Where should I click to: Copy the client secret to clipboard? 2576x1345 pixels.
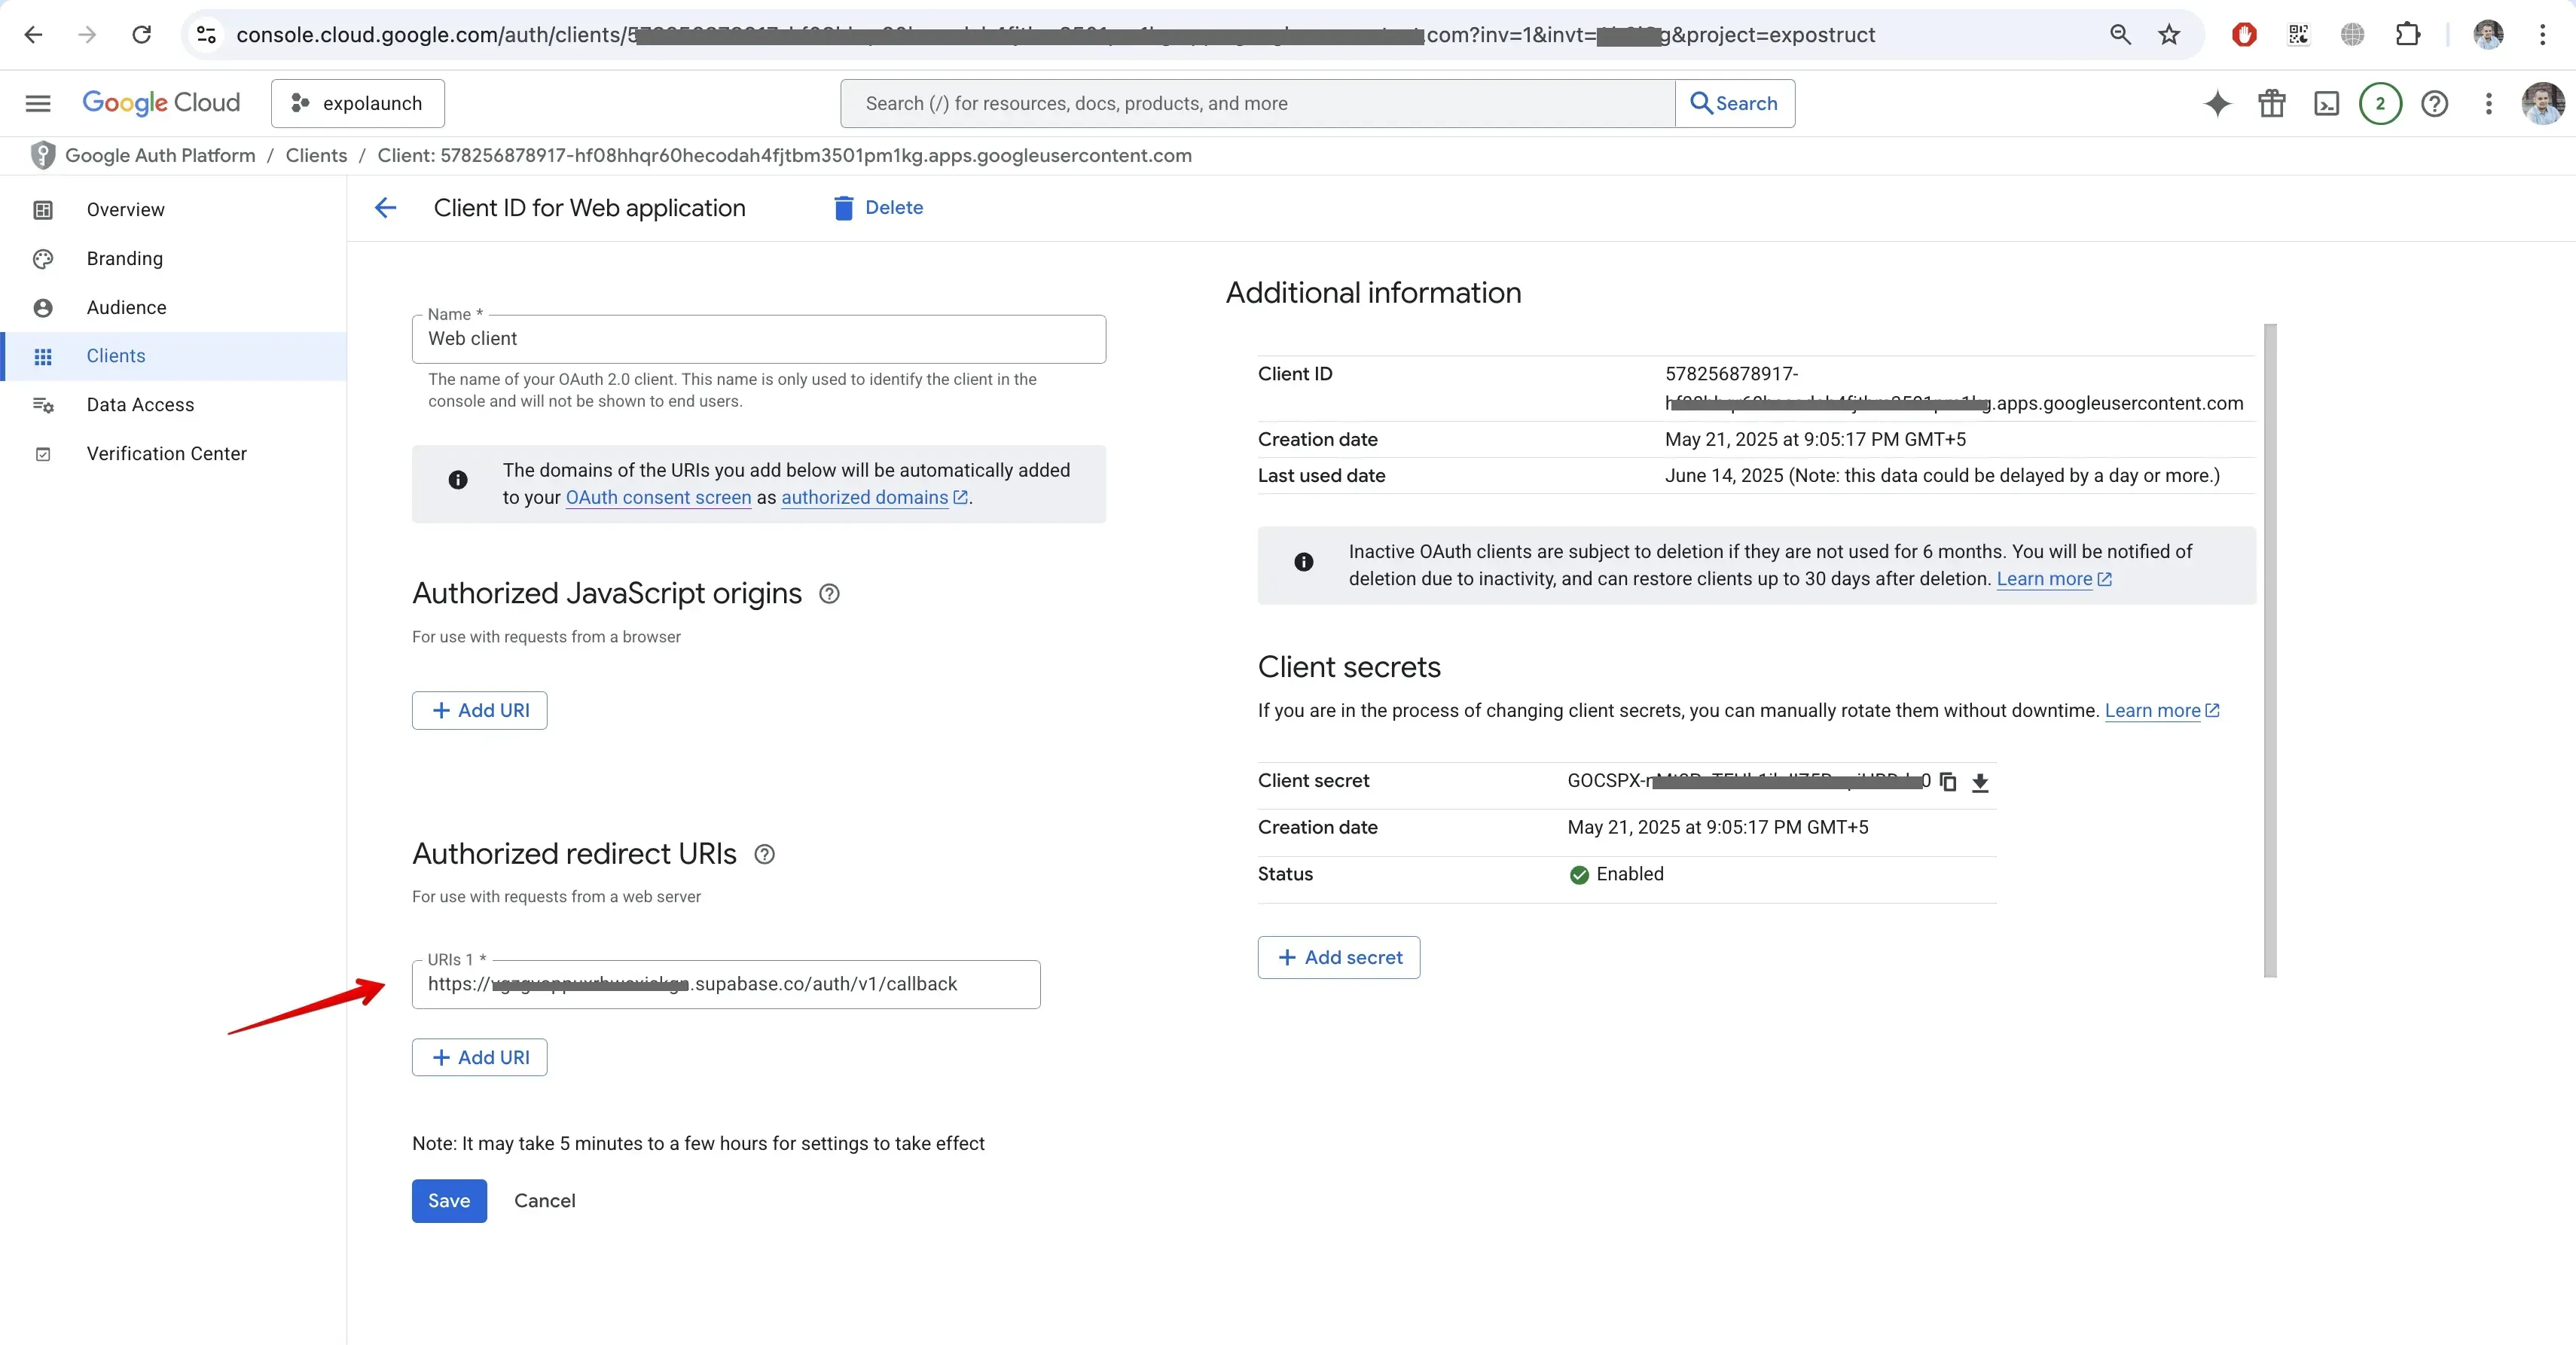(1947, 782)
